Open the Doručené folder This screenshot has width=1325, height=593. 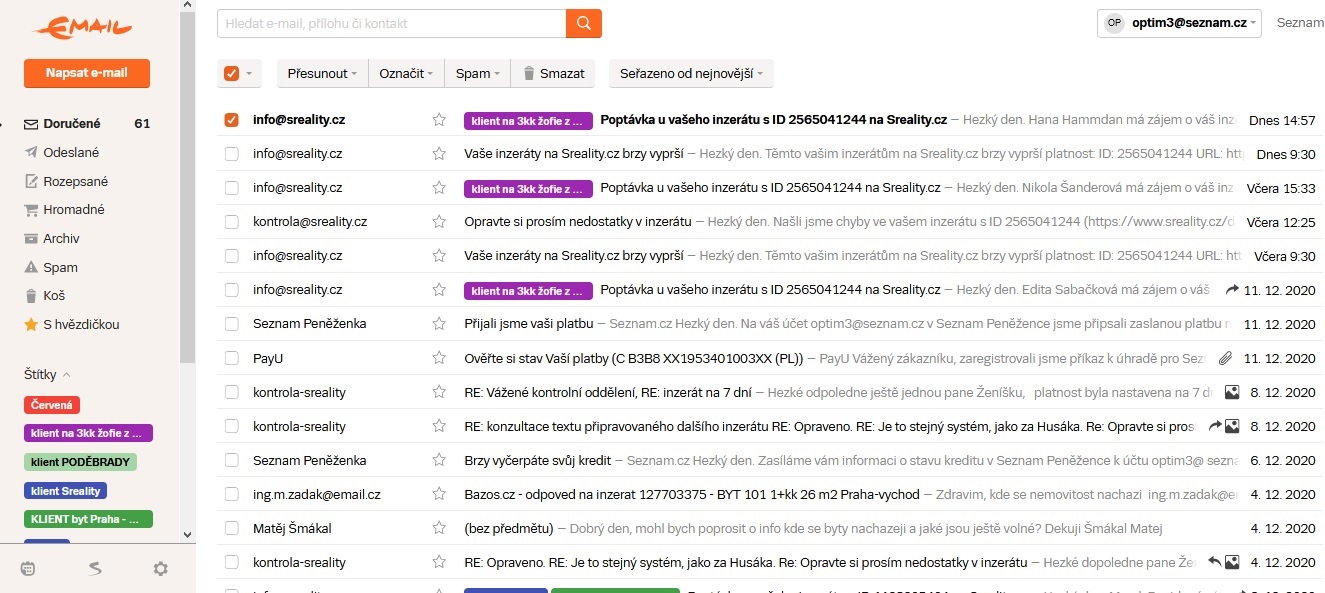click(x=71, y=124)
